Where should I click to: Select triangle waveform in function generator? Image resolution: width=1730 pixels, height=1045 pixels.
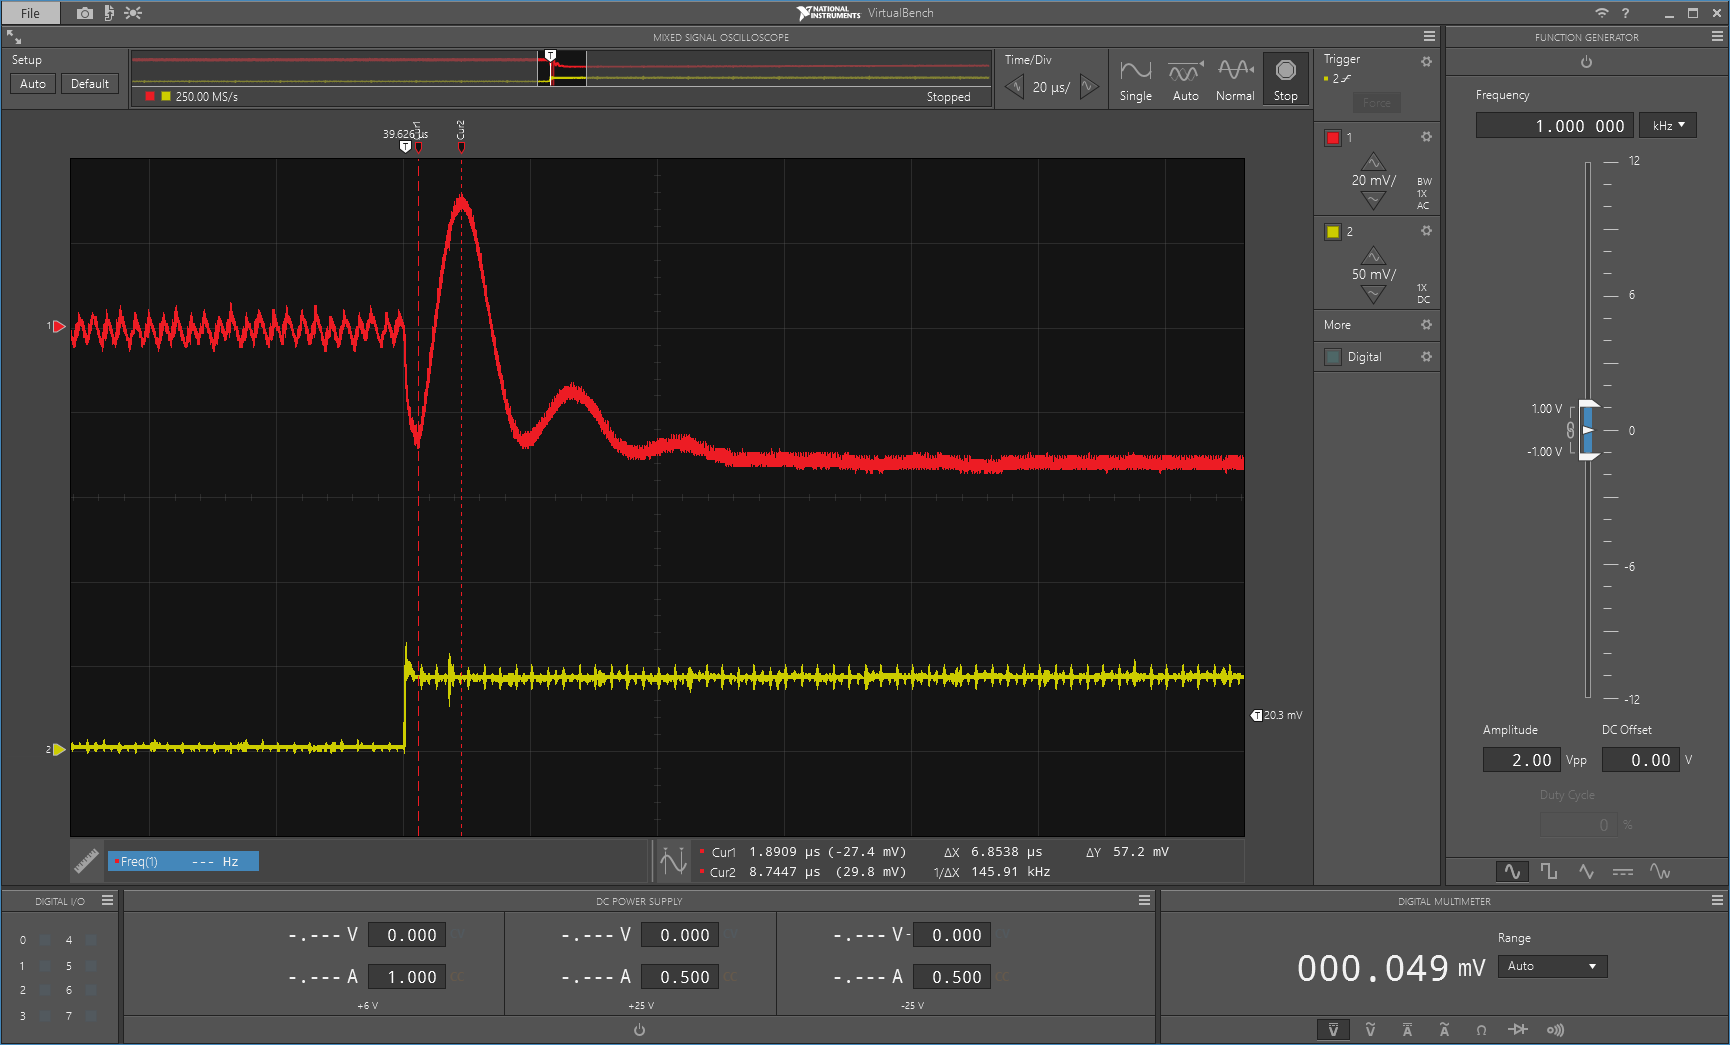[1586, 871]
